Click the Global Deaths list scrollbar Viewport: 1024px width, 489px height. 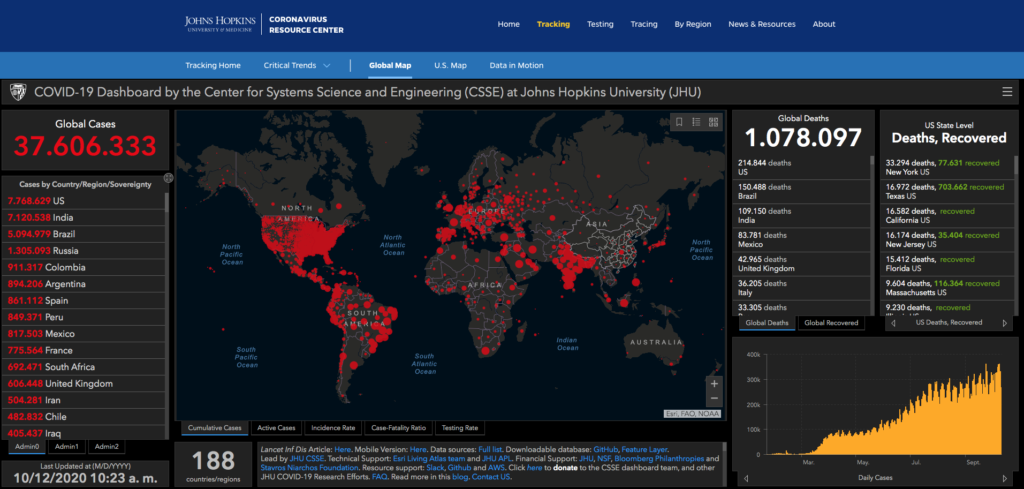click(872, 235)
